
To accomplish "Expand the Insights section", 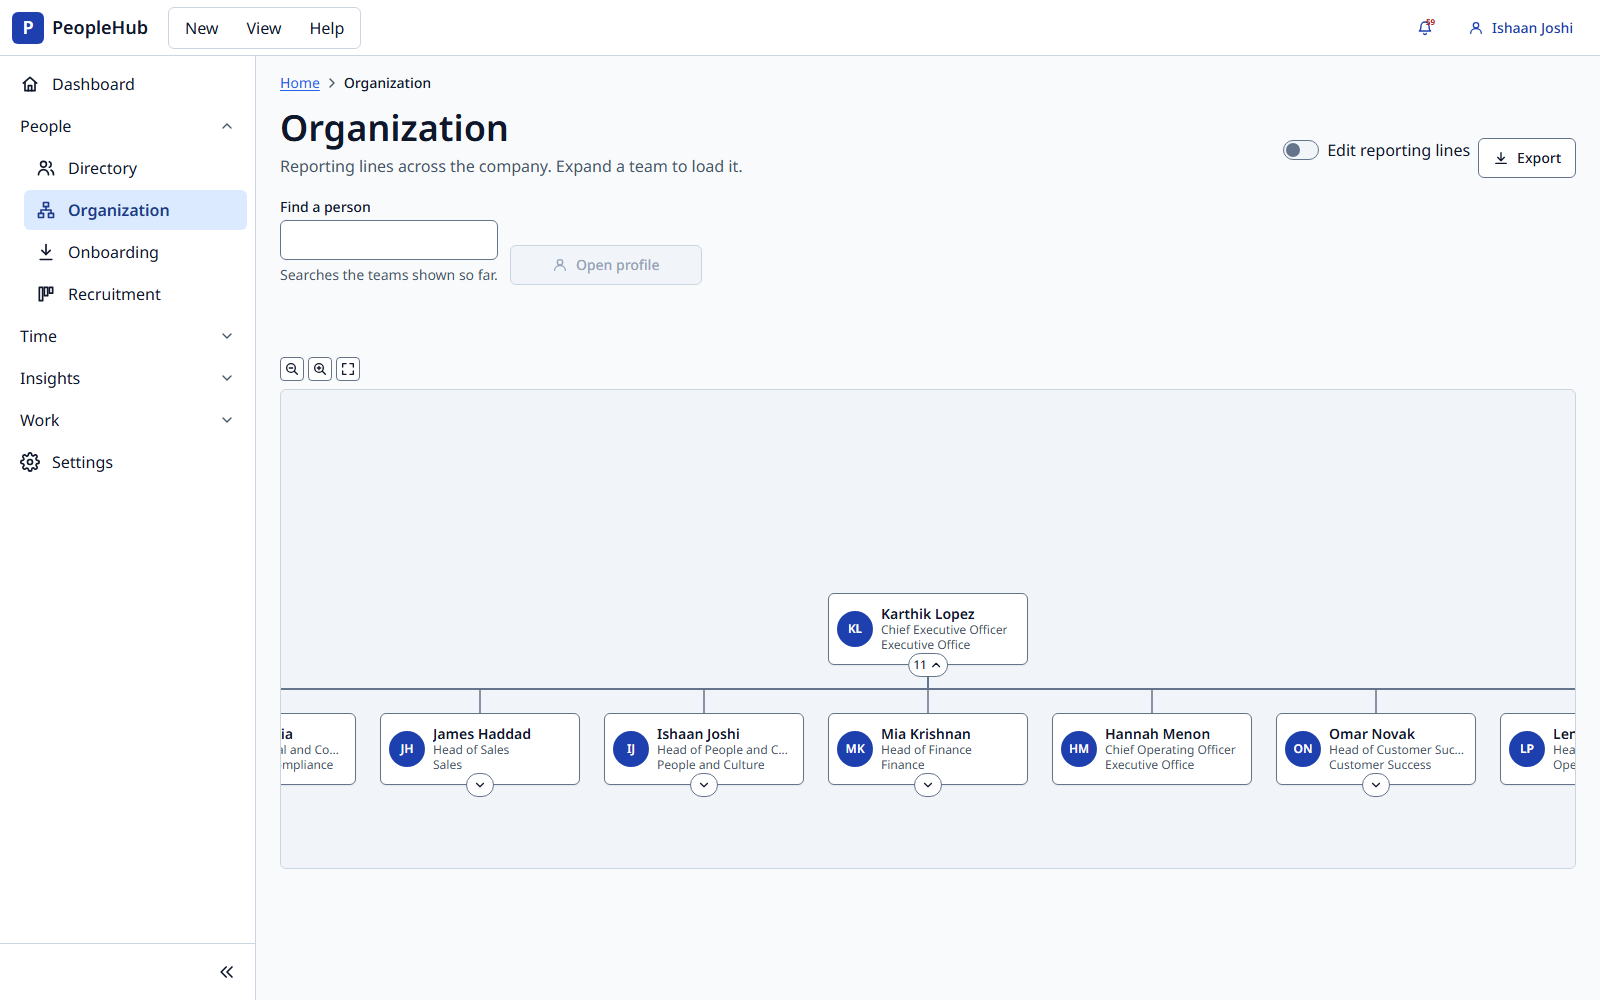I will point(127,378).
